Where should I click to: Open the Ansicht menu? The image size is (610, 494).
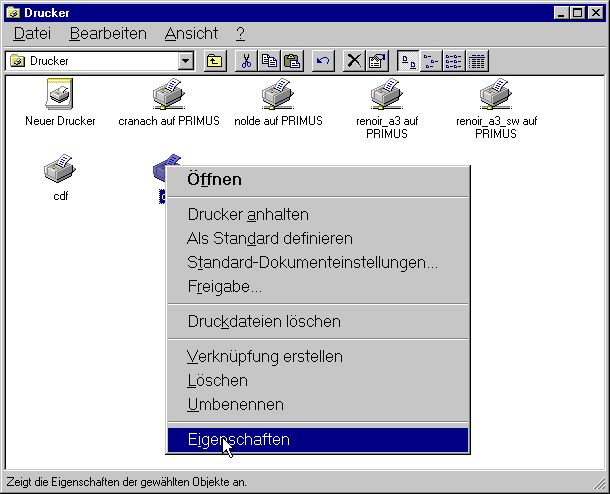coord(191,34)
